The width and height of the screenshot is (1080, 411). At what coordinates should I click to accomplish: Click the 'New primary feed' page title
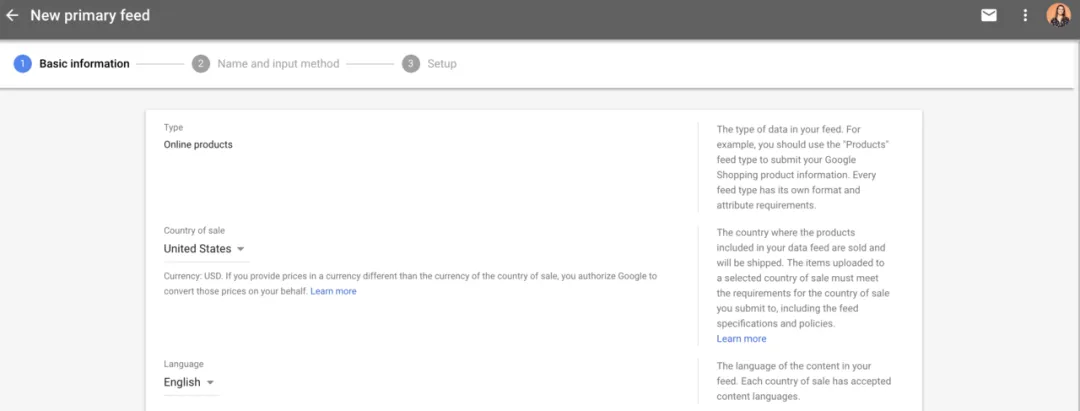point(90,15)
